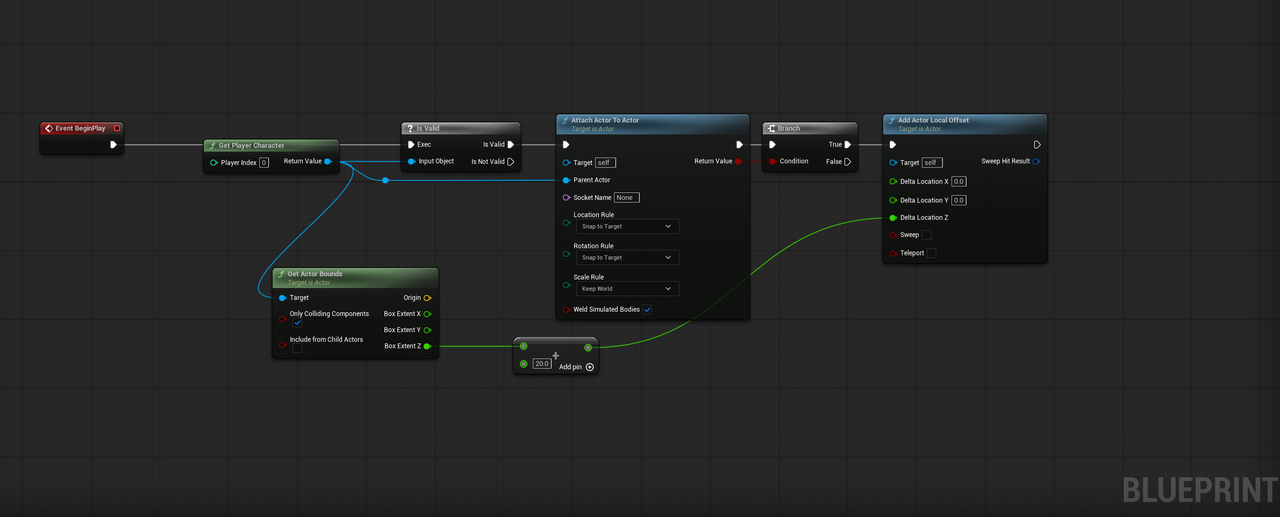Click Add pin button on add node

pyautogui.click(x=577, y=367)
